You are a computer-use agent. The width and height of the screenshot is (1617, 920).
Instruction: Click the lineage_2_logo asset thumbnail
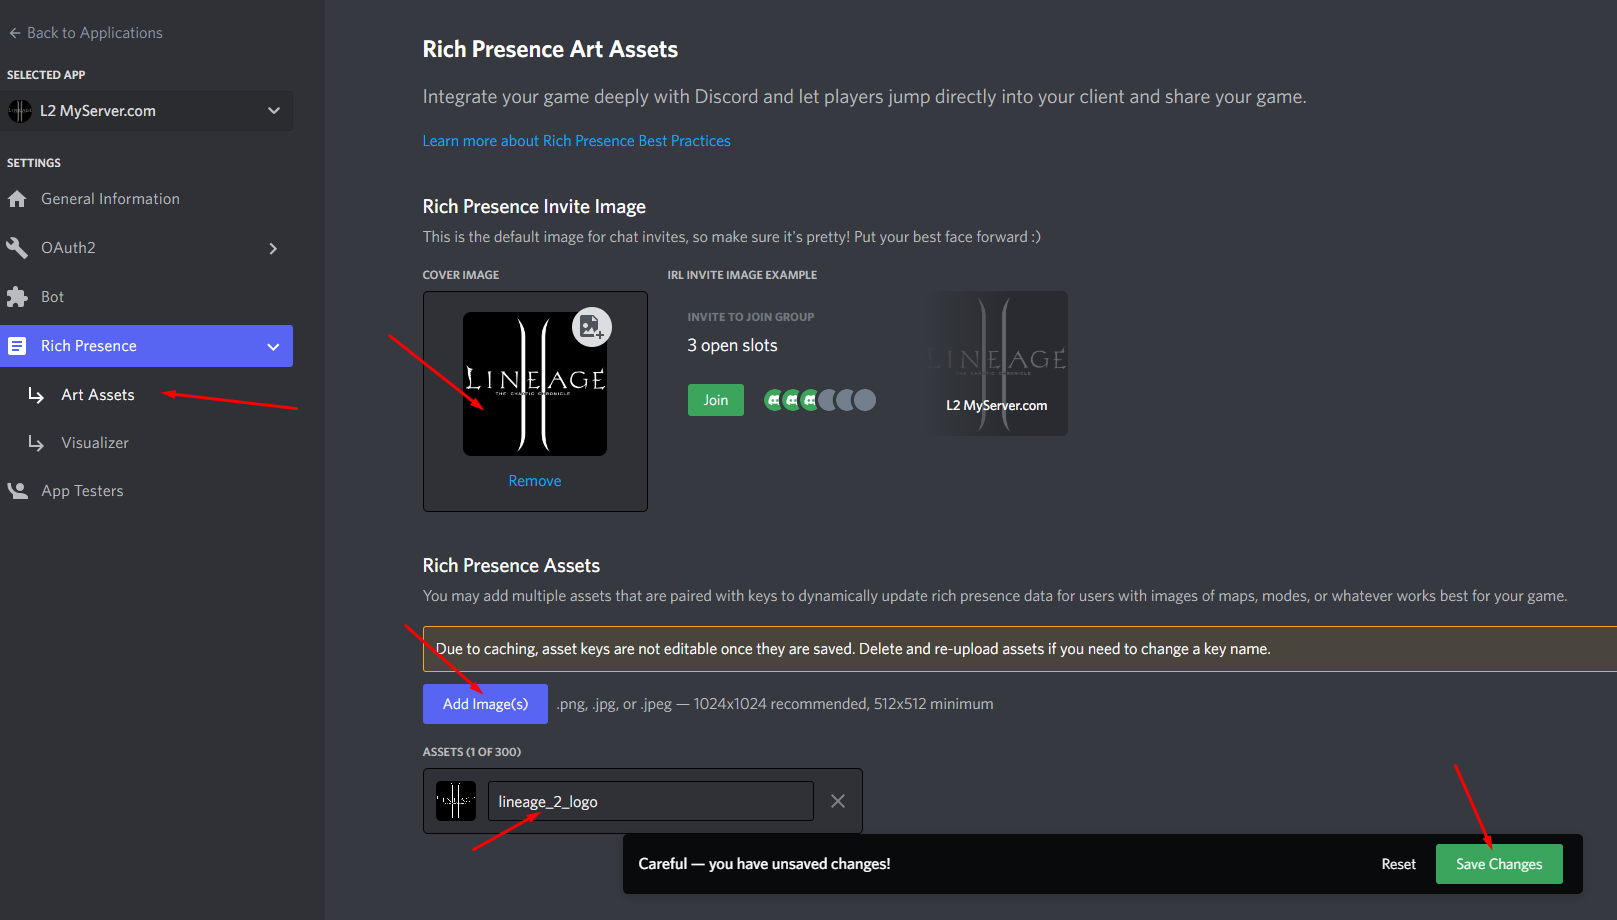(456, 801)
